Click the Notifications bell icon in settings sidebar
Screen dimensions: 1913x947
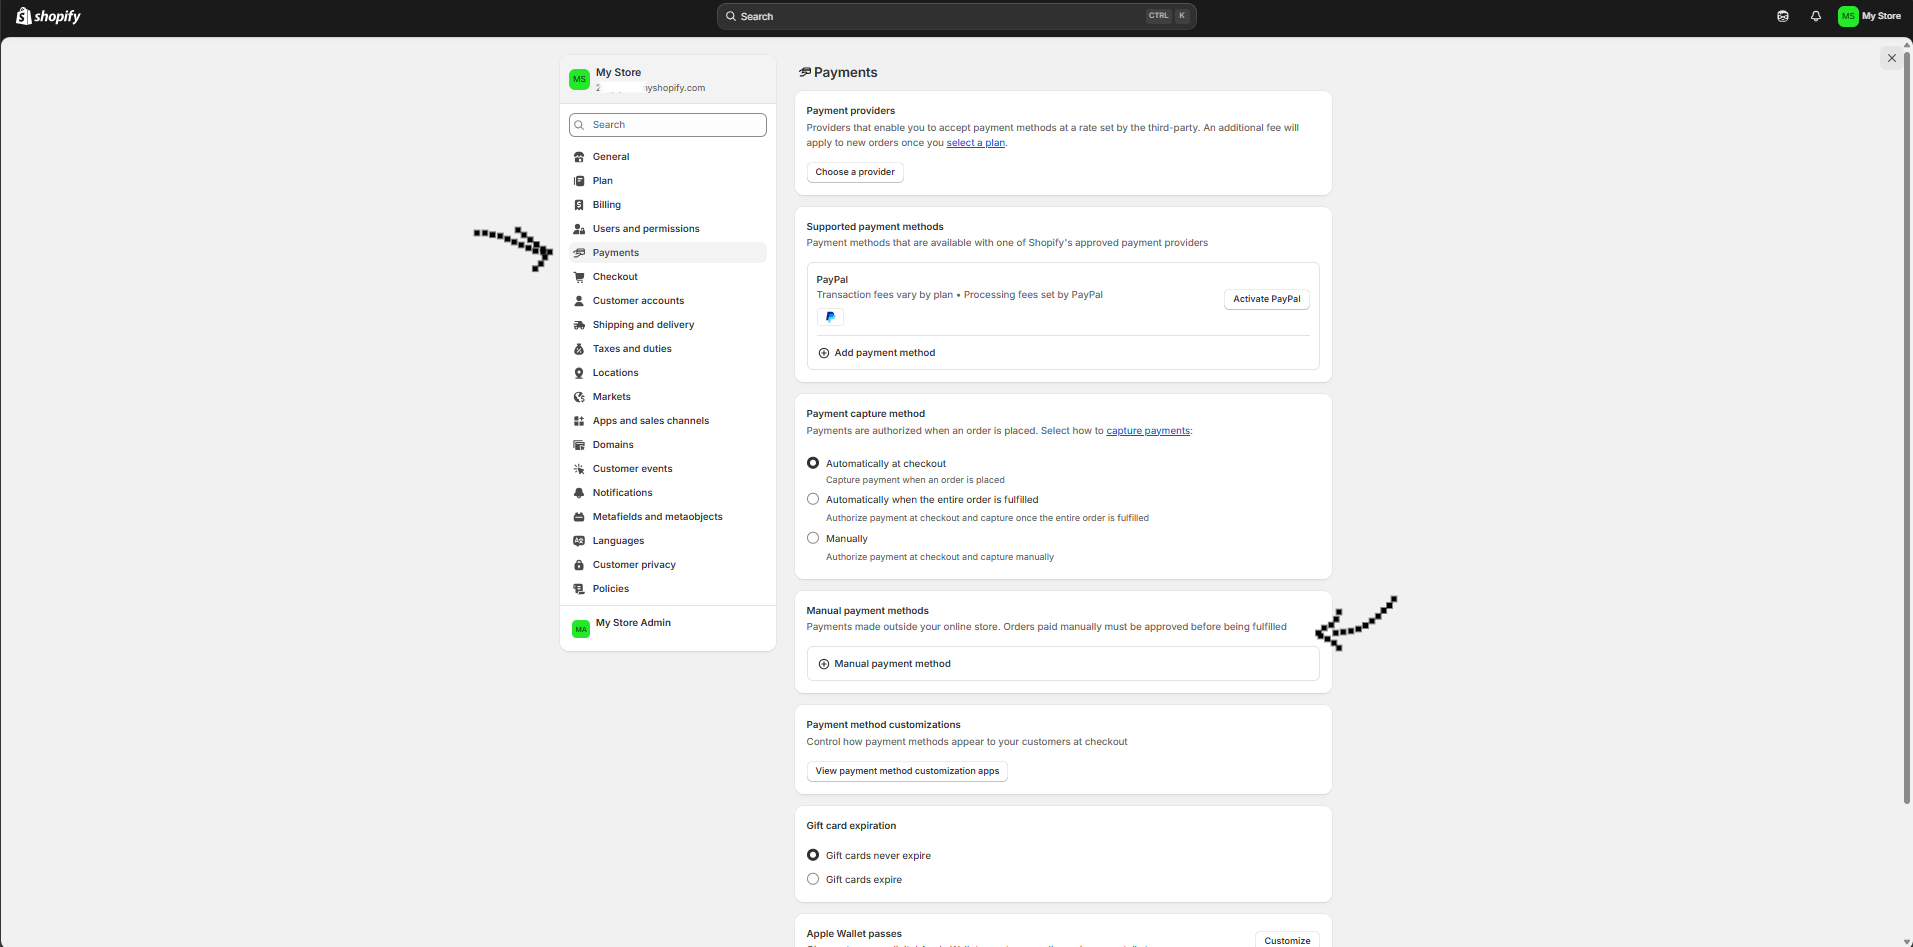tap(579, 493)
